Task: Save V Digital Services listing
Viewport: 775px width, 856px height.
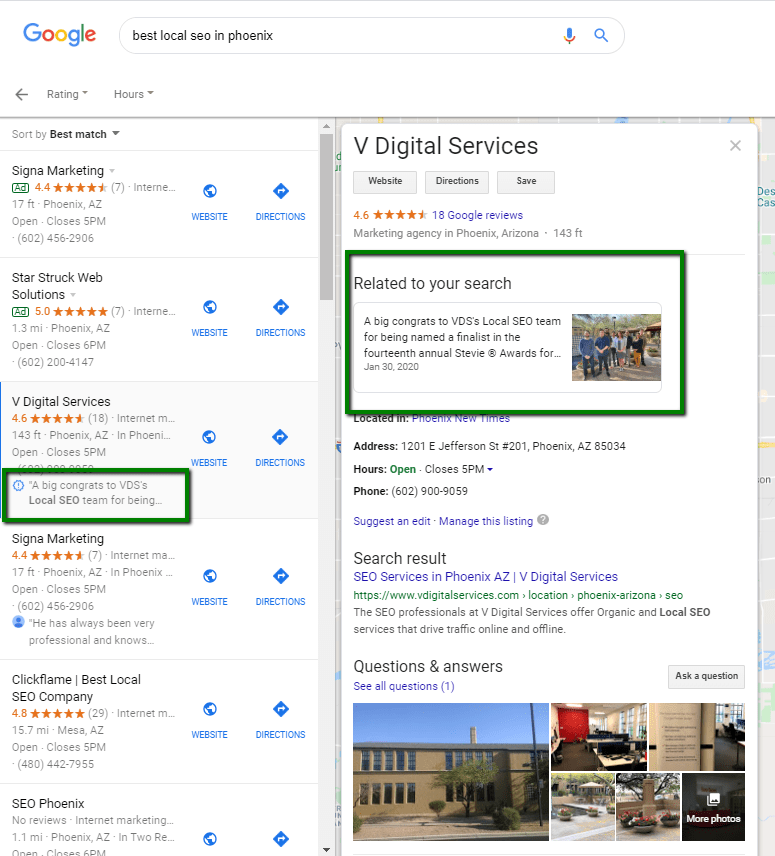Action: (x=526, y=182)
